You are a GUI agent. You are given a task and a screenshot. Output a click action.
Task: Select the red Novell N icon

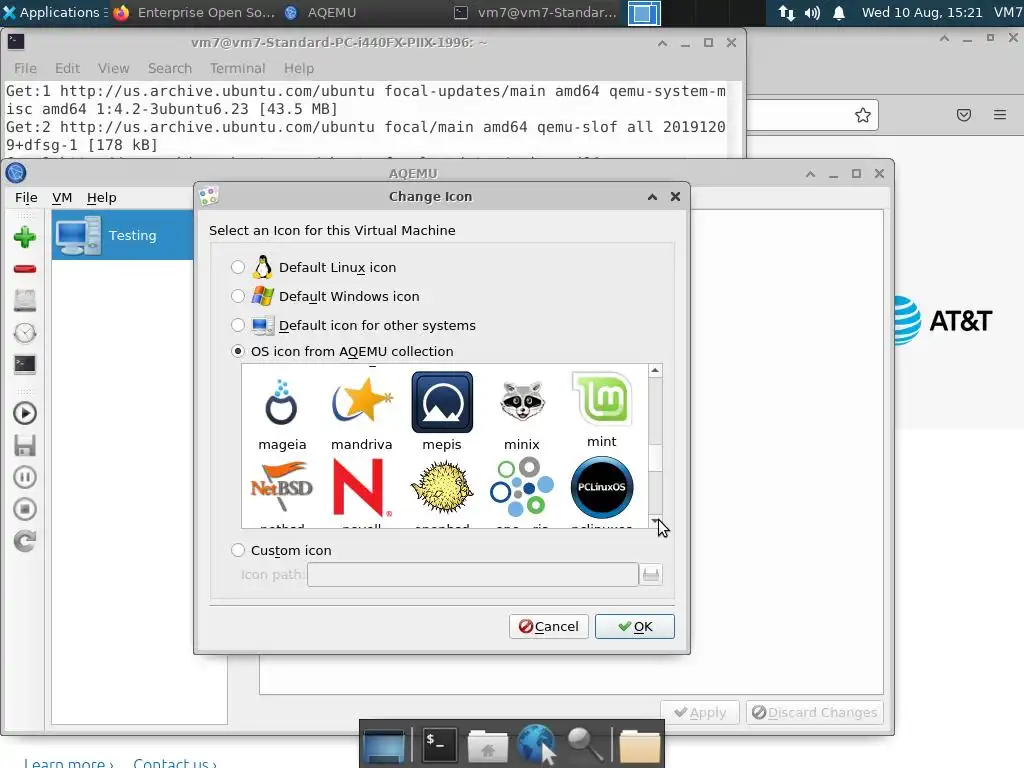point(362,487)
